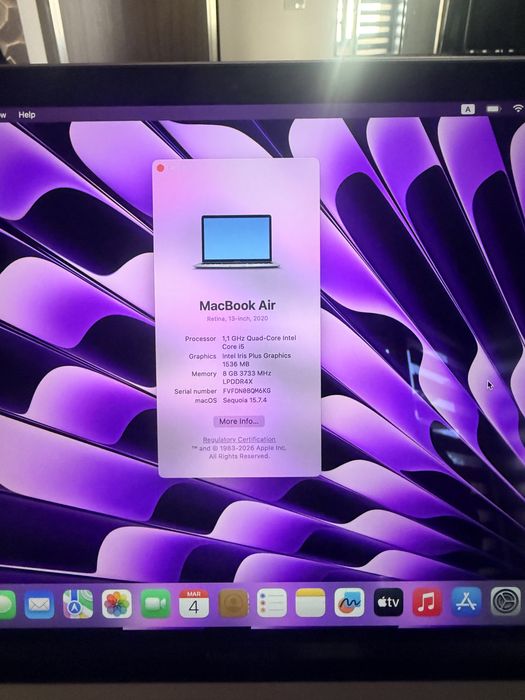525x700 pixels.
Task: Open Apple TV app in Dock
Action: click(388, 602)
